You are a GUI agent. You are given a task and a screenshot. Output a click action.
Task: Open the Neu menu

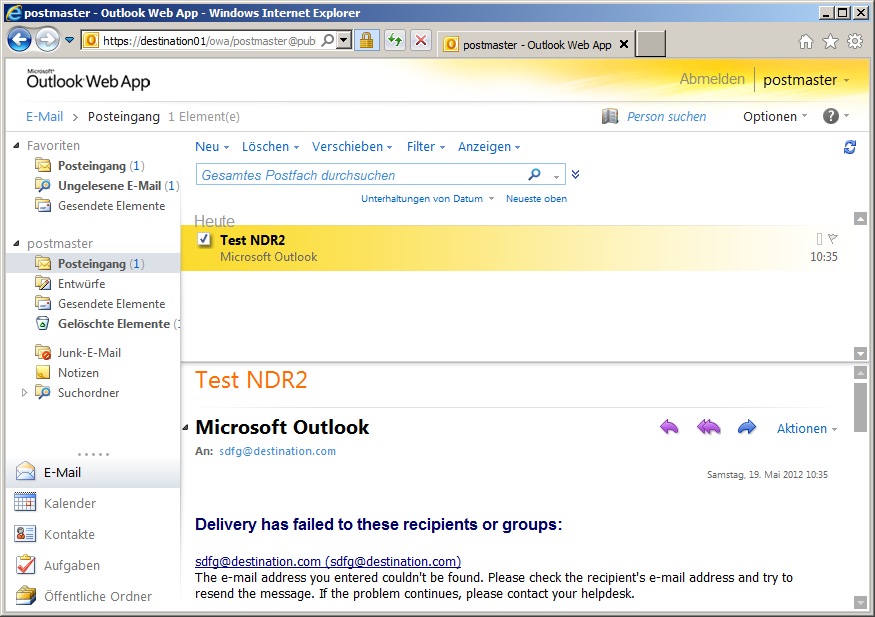tap(212, 147)
